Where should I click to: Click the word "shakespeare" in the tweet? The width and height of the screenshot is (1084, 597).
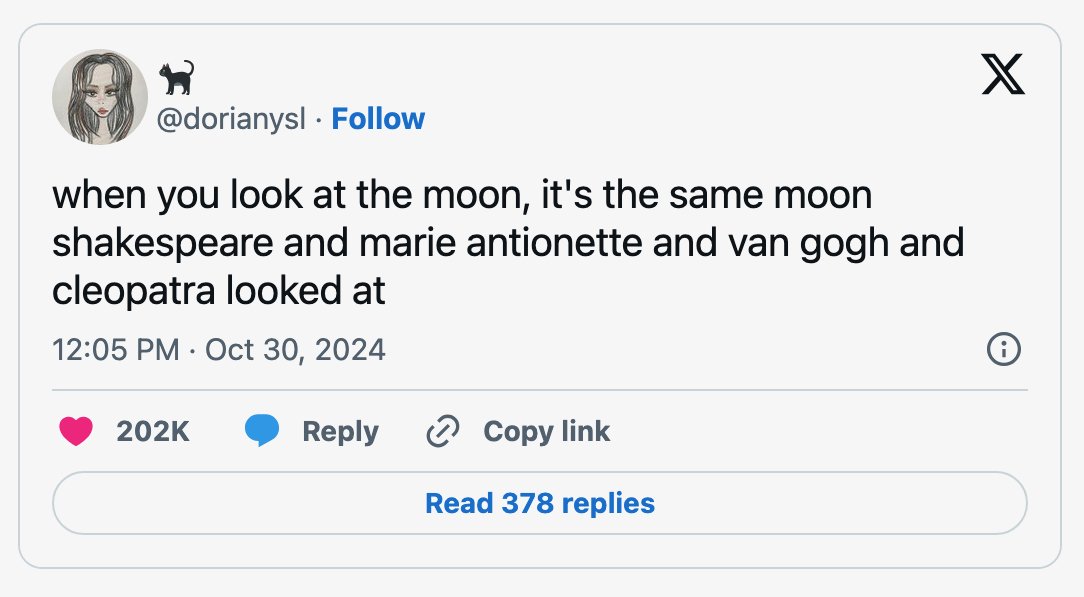[162, 243]
